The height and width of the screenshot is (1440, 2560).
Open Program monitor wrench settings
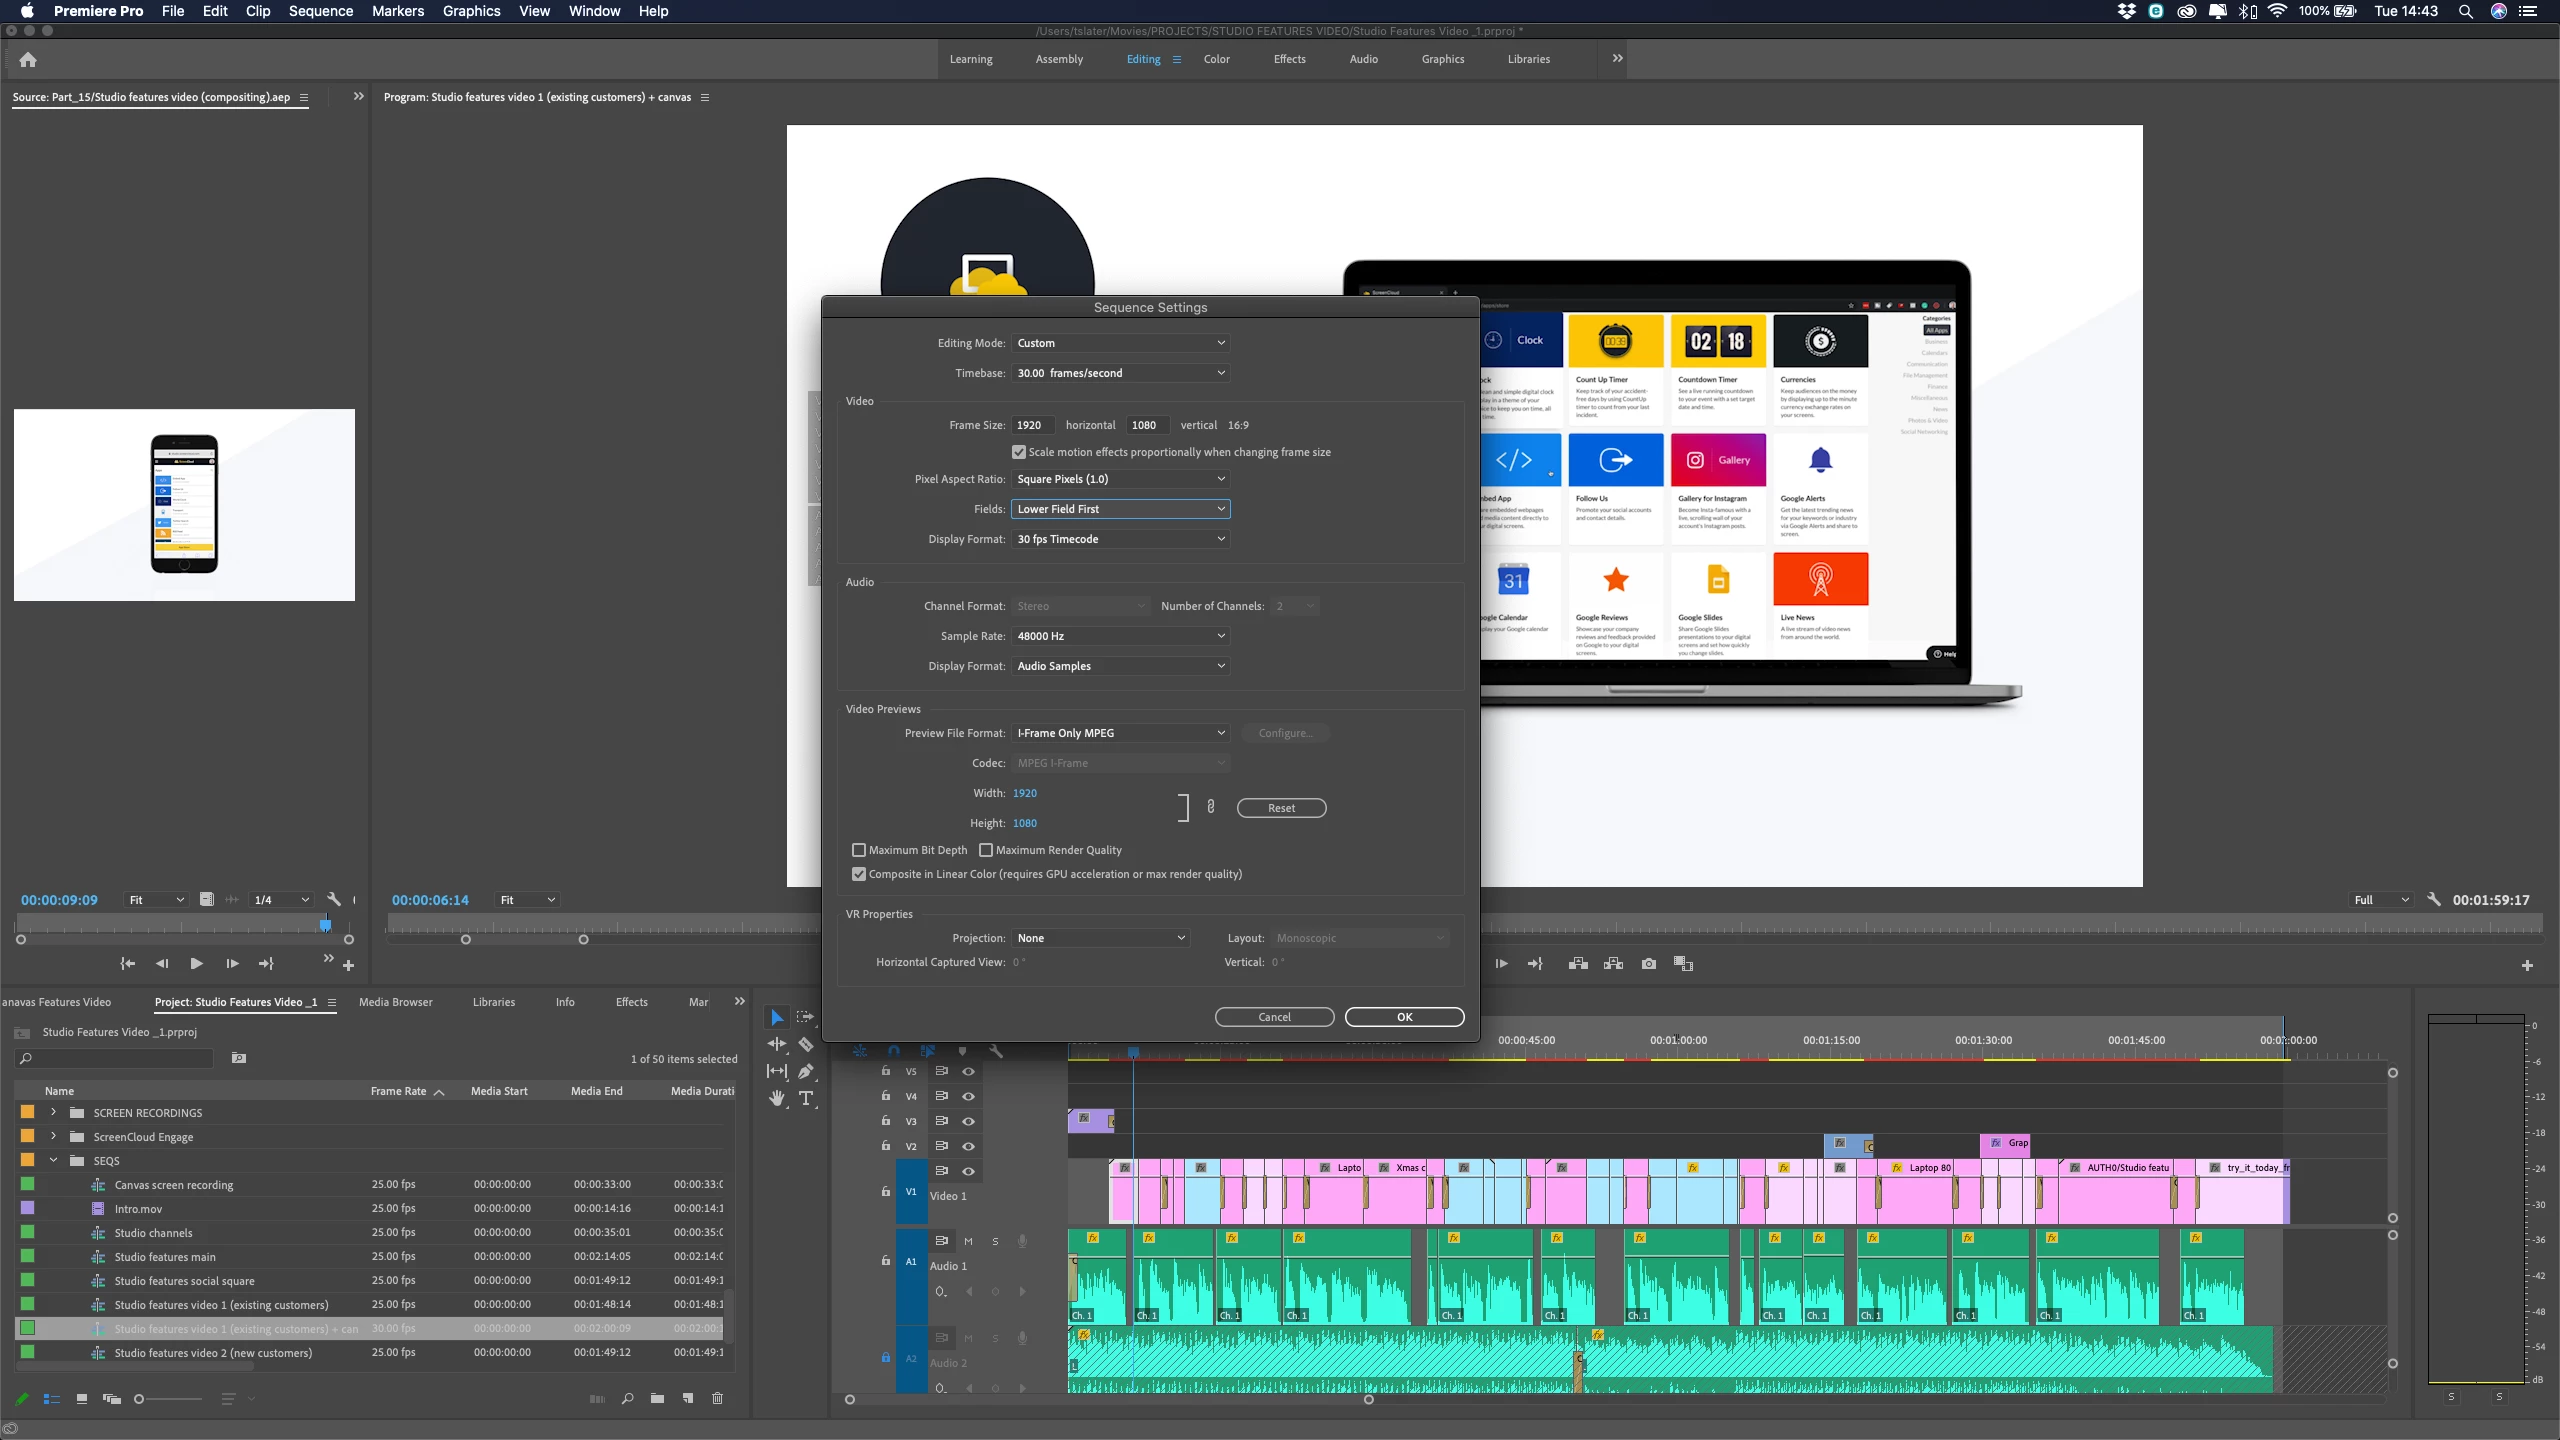pyautogui.click(x=2434, y=899)
